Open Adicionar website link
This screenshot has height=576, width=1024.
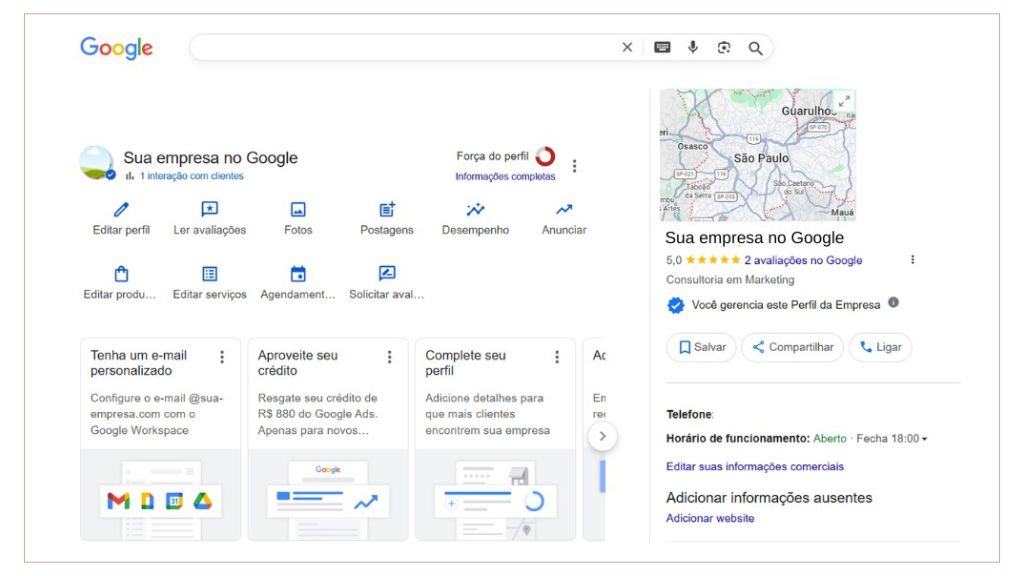coord(710,518)
